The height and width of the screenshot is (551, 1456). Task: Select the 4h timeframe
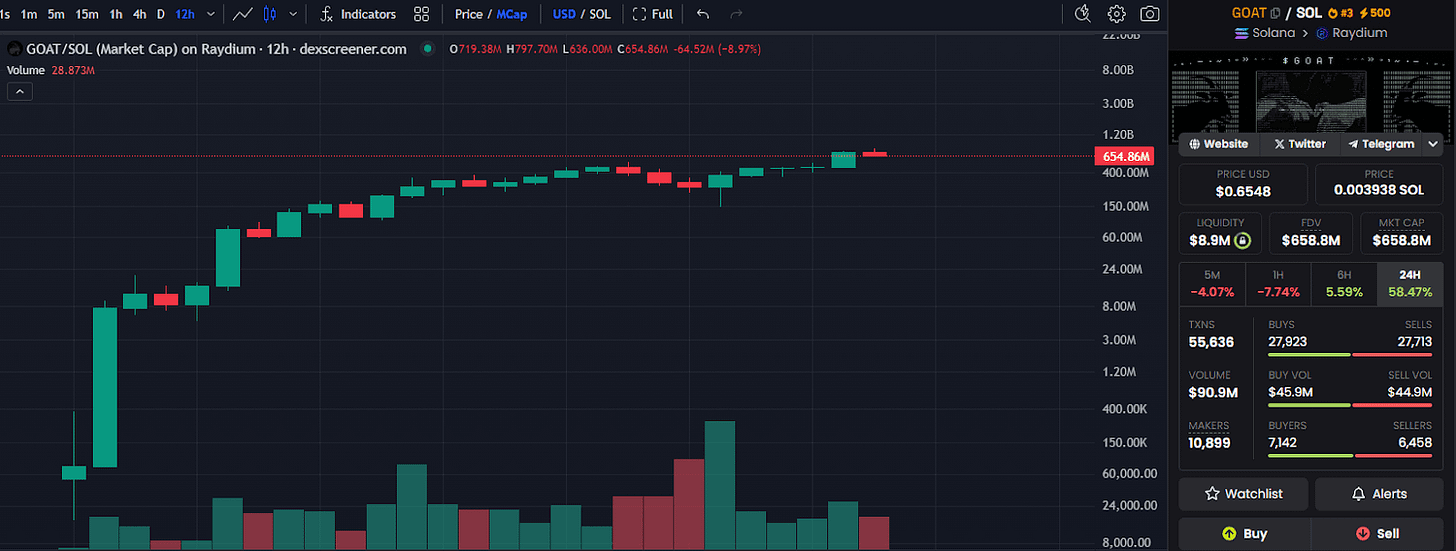(x=139, y=14)
